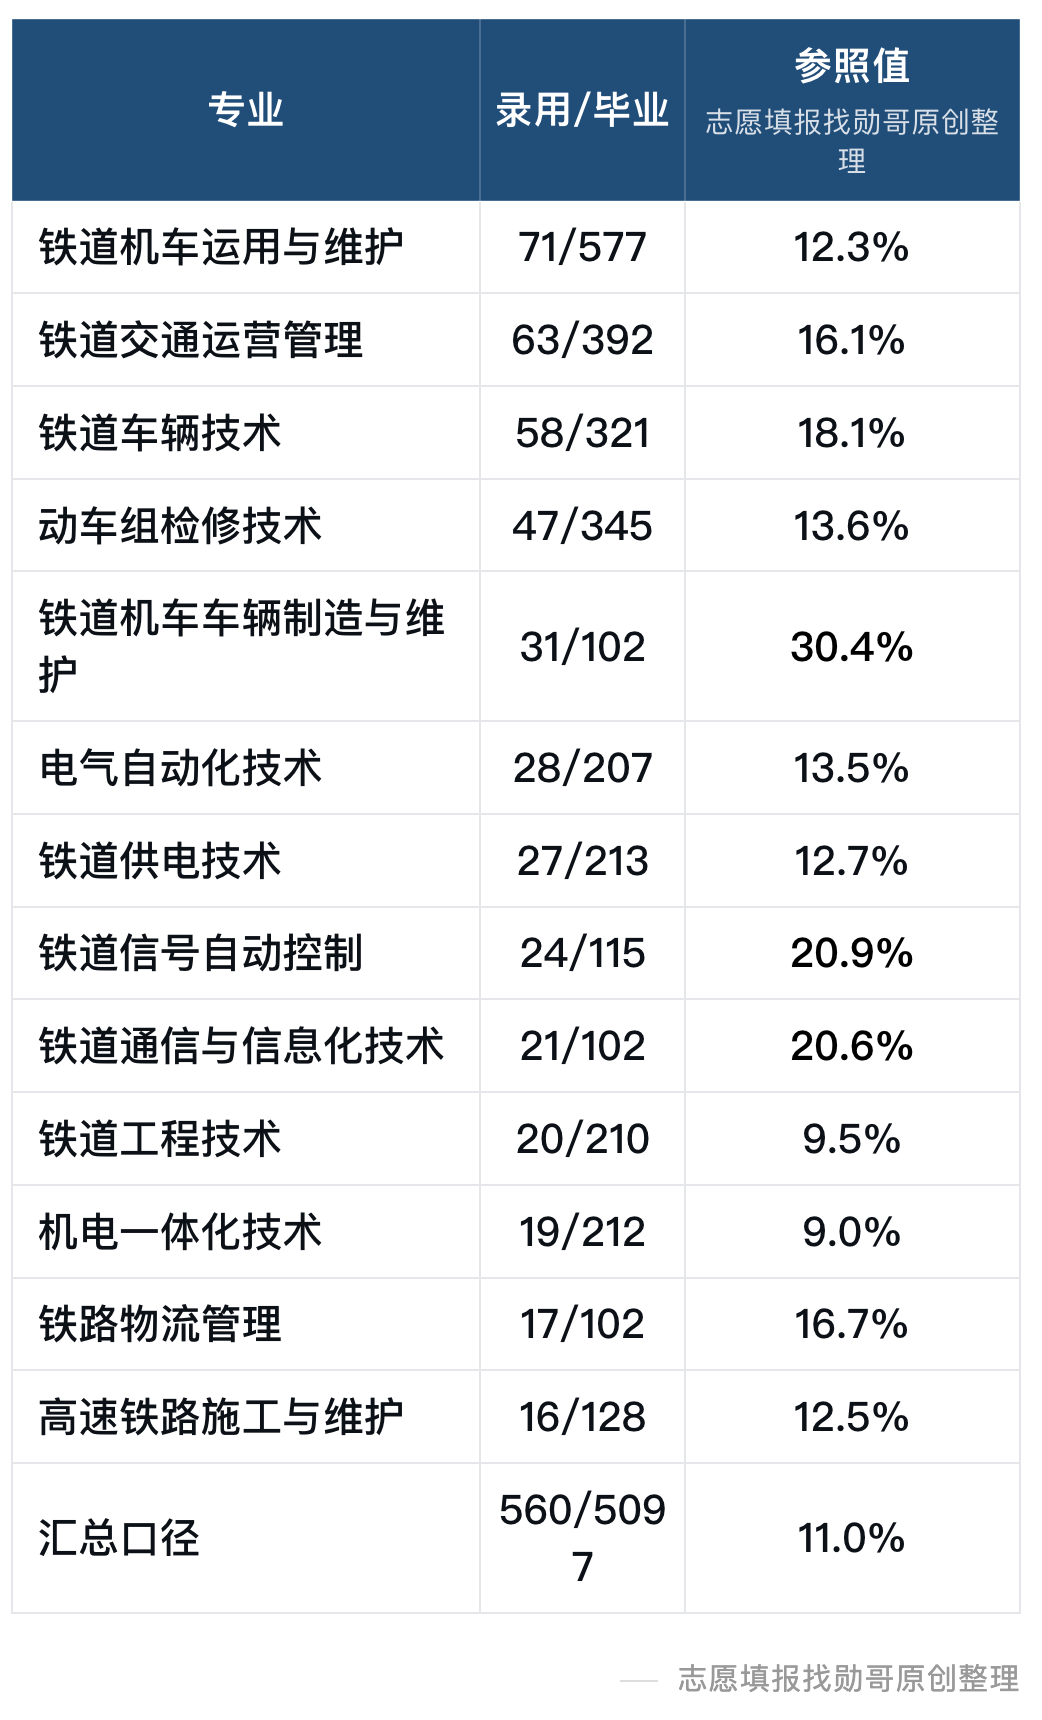Click the 58/321 cell
1042x1720 pixels.
tap(582, 433)
